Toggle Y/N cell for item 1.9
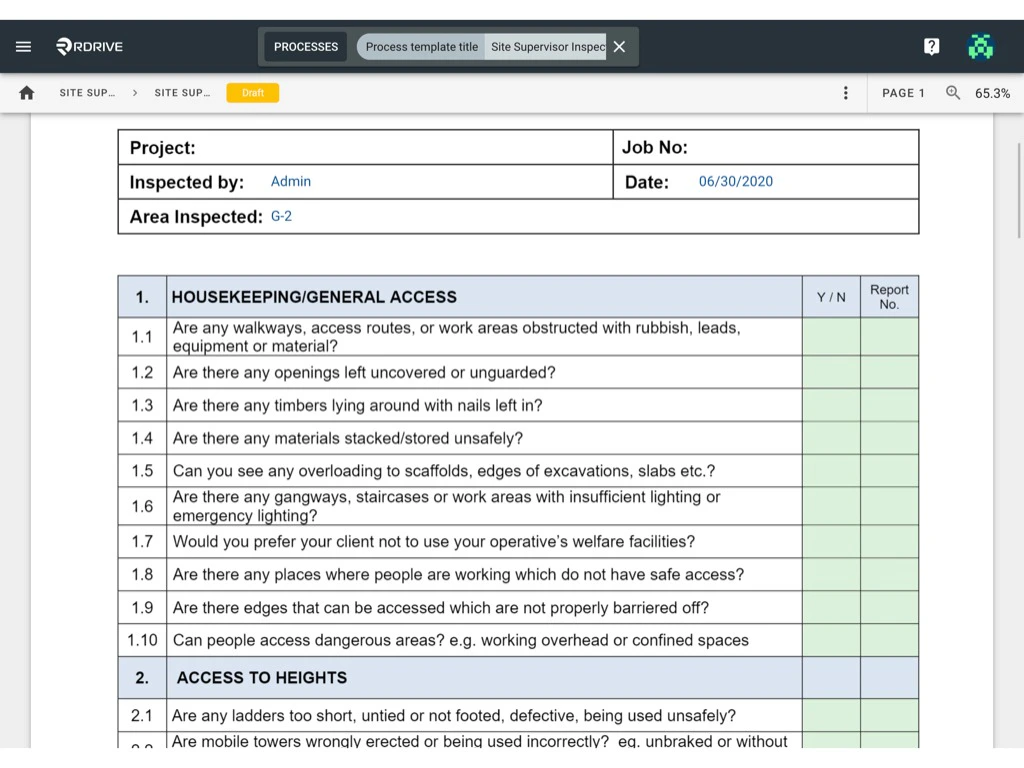The width and height of the screenshot is (1024, 768). coord(831,607)
